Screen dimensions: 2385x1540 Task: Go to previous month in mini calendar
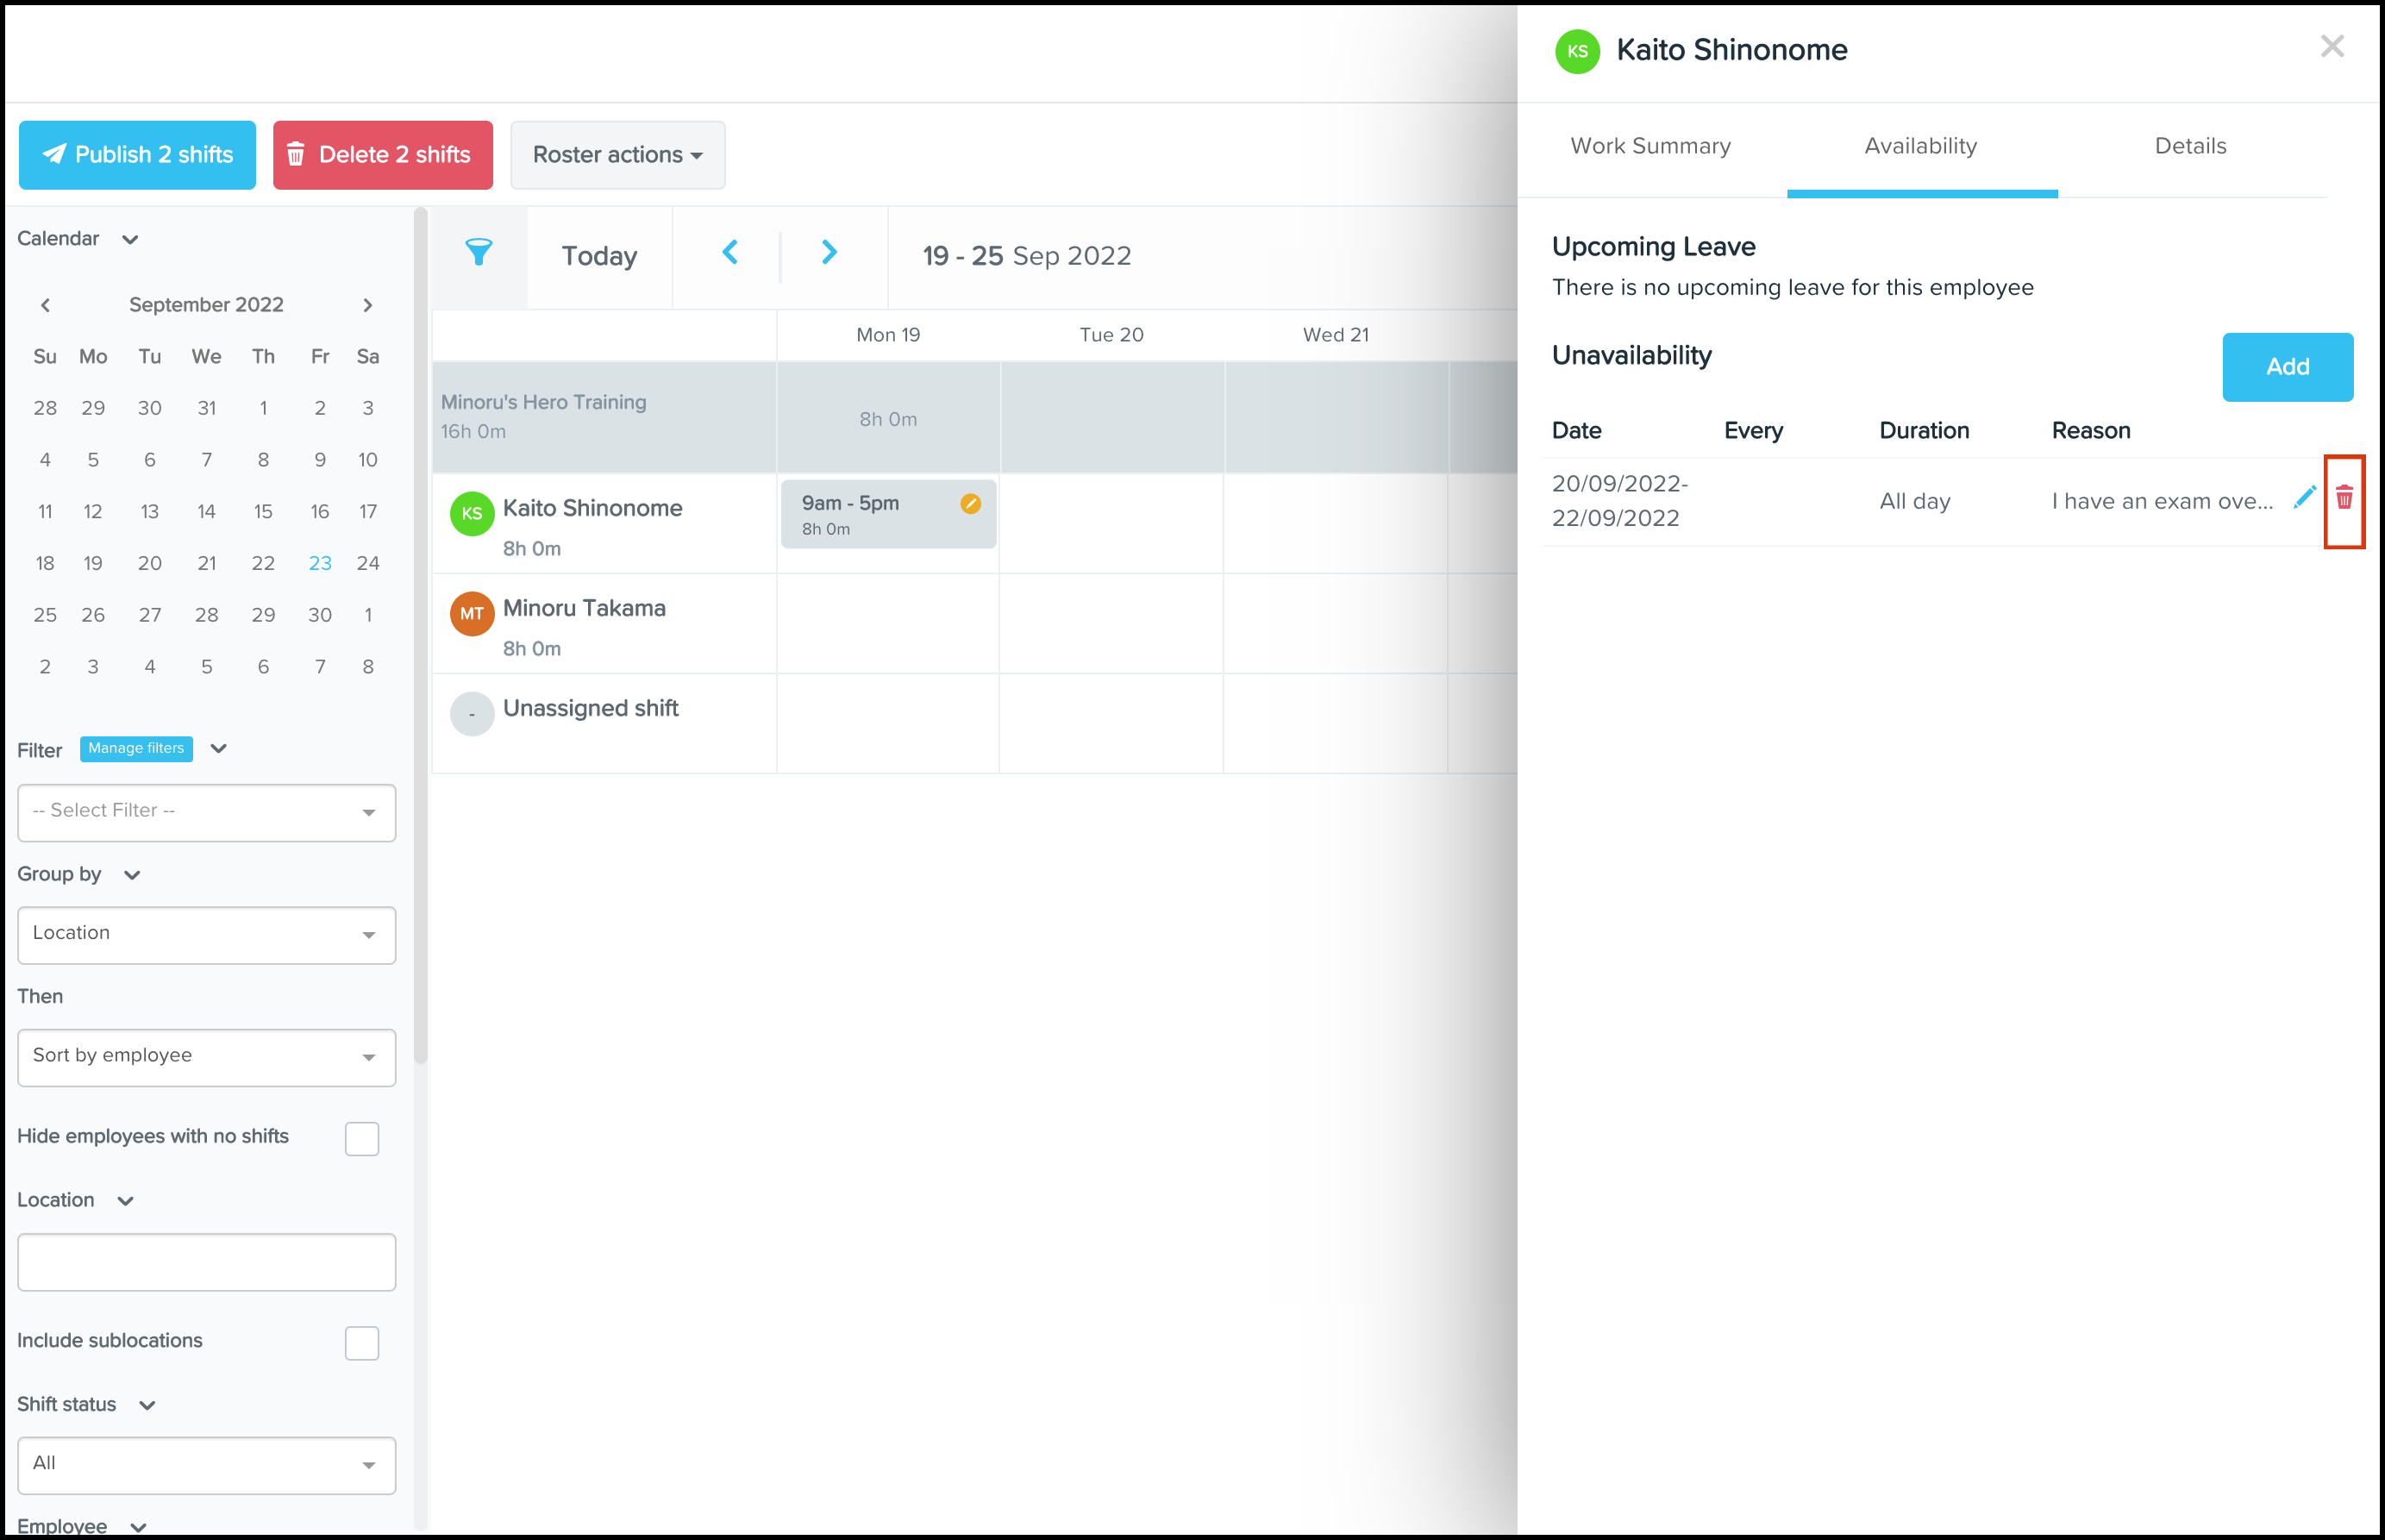45,306
